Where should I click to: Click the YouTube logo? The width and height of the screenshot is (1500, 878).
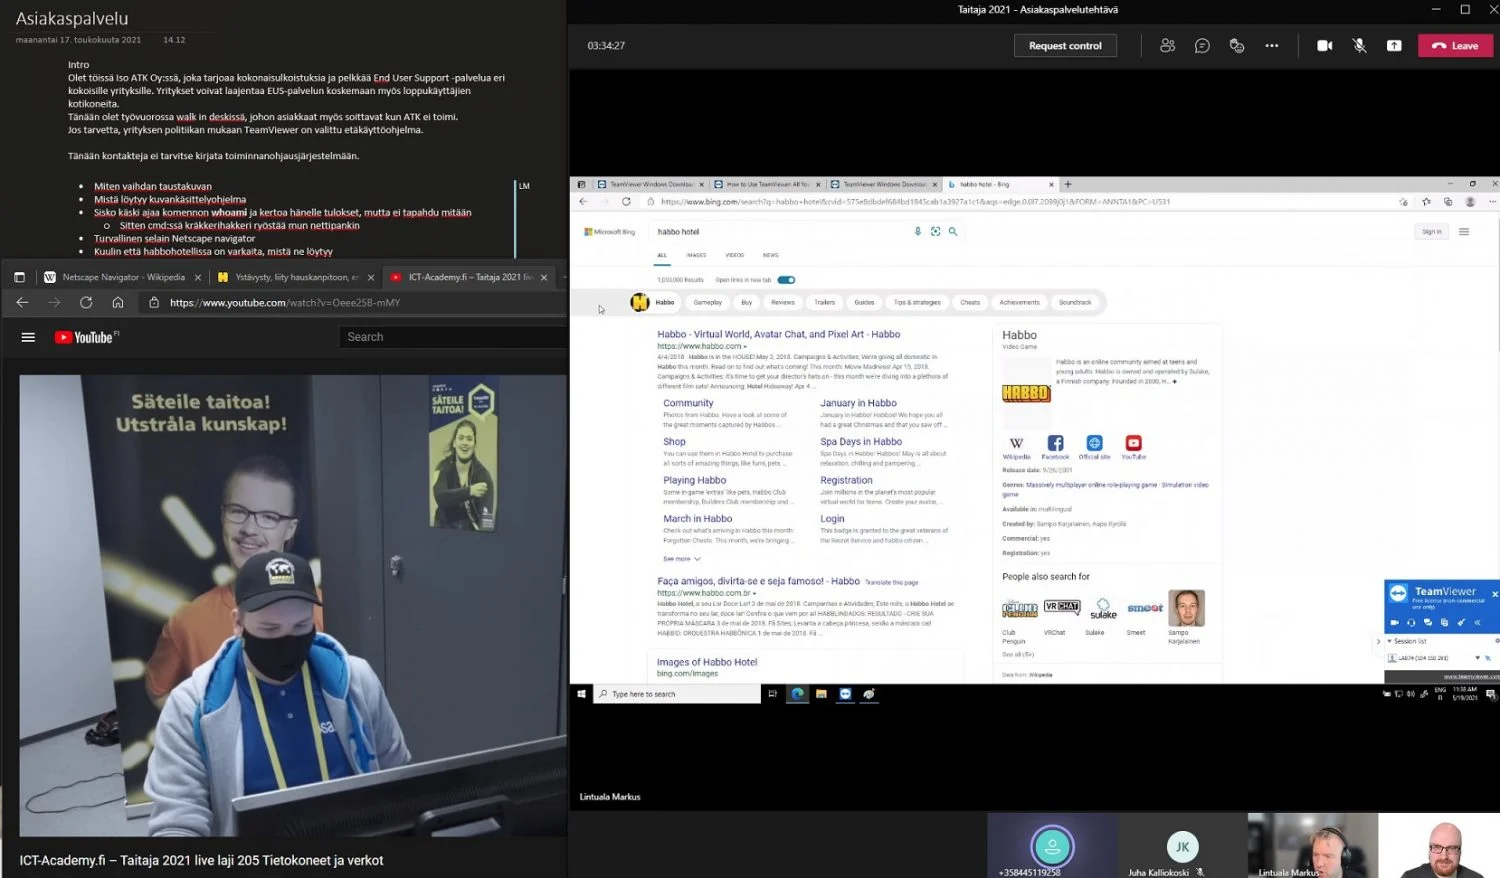point(86,338)
